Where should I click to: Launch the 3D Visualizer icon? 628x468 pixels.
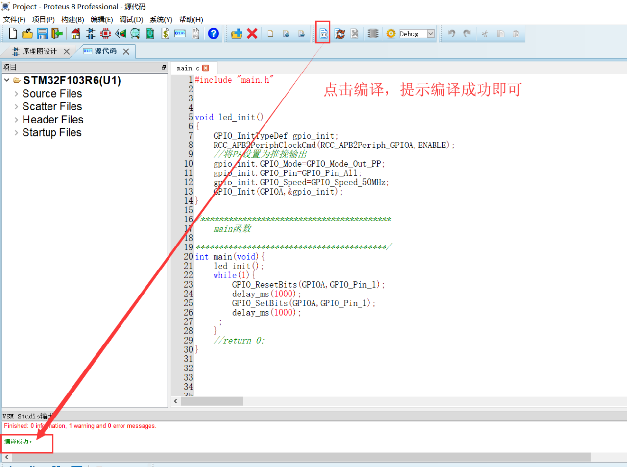[x=120, y=34]
